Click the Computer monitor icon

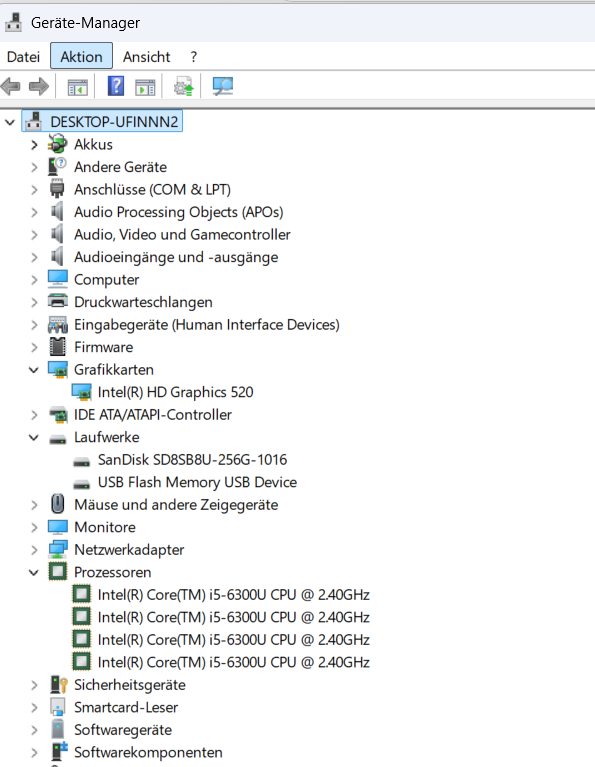58,279
